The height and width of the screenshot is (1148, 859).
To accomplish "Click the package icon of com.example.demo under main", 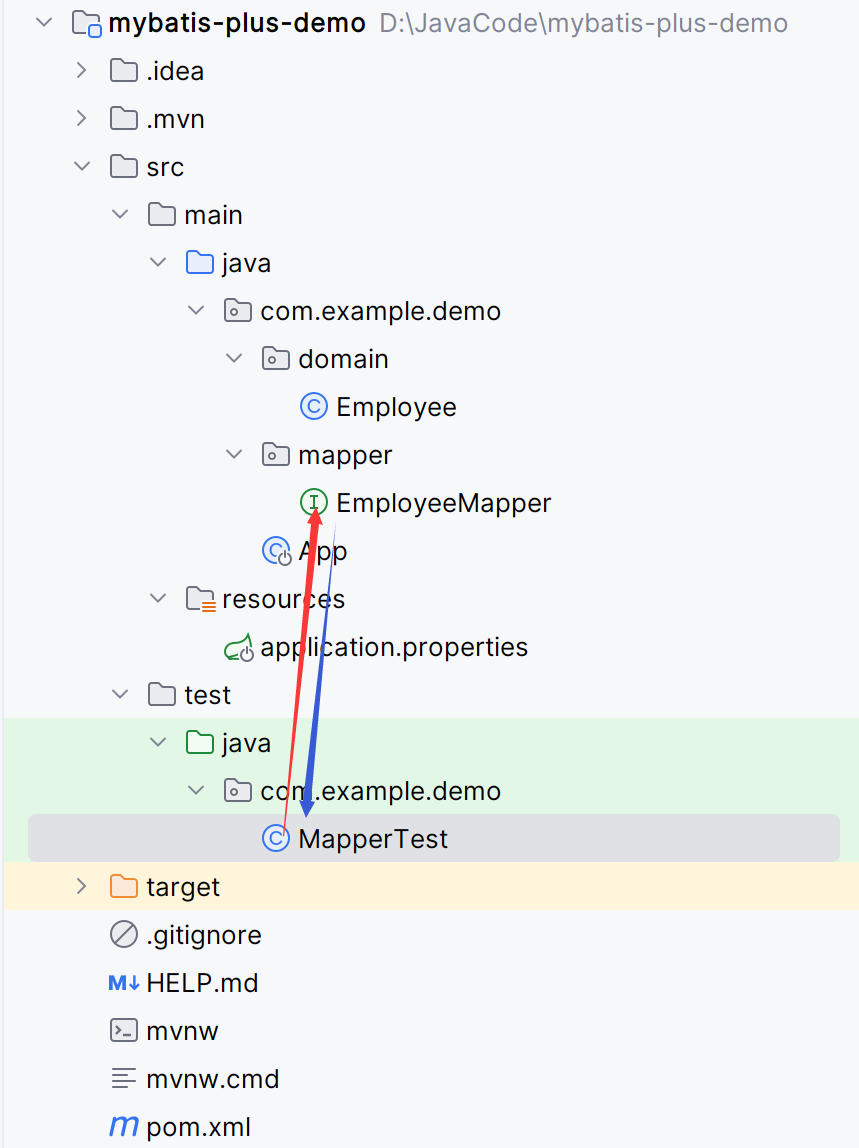I will [x=237, y=310].
